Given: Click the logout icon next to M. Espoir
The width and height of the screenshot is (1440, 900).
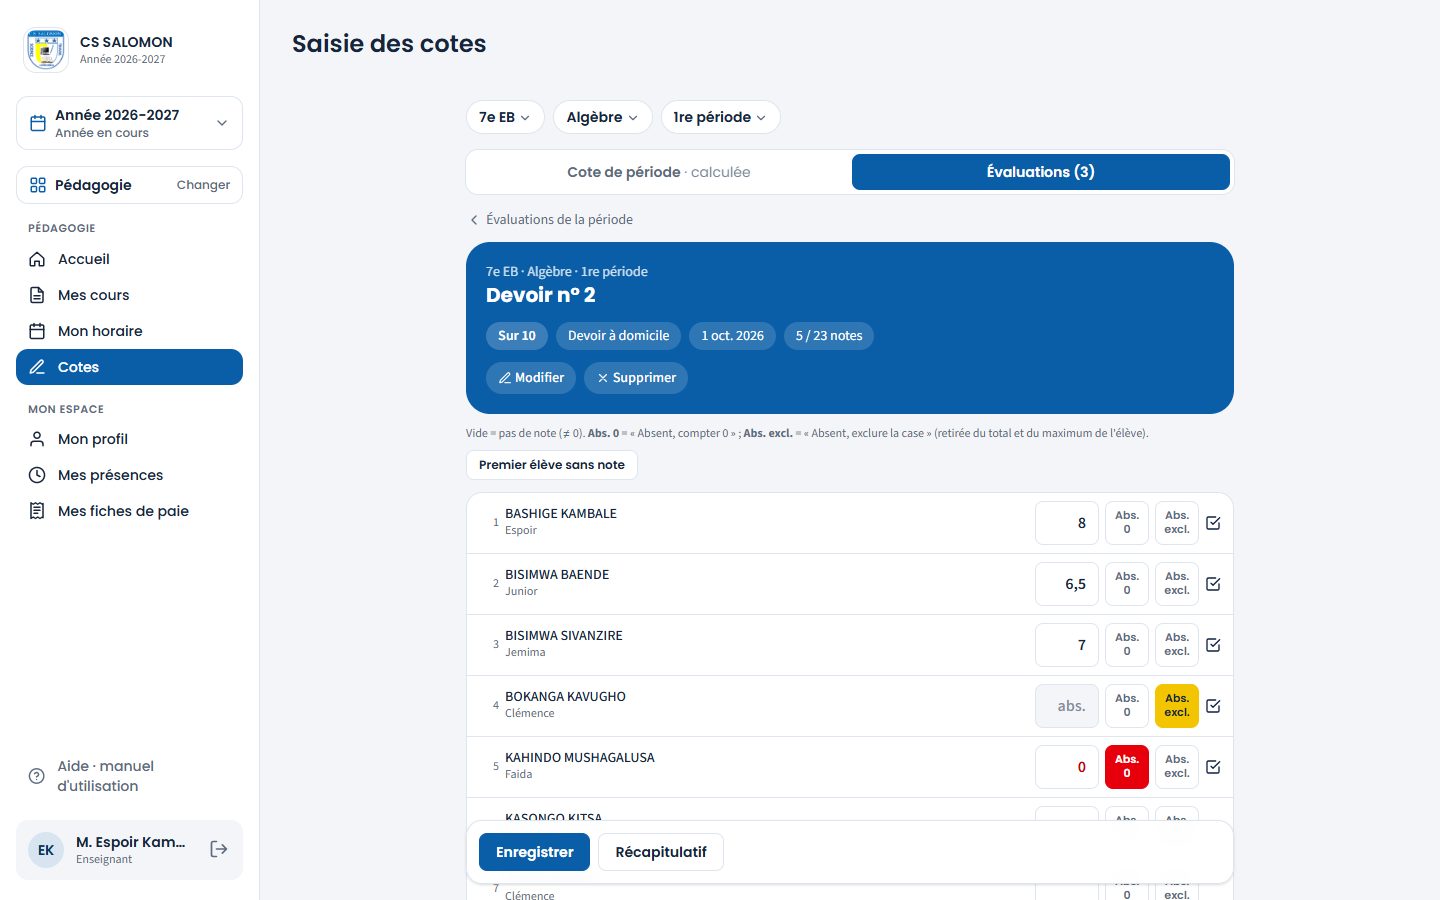Looking at the screenshot, I should (219, 849).
